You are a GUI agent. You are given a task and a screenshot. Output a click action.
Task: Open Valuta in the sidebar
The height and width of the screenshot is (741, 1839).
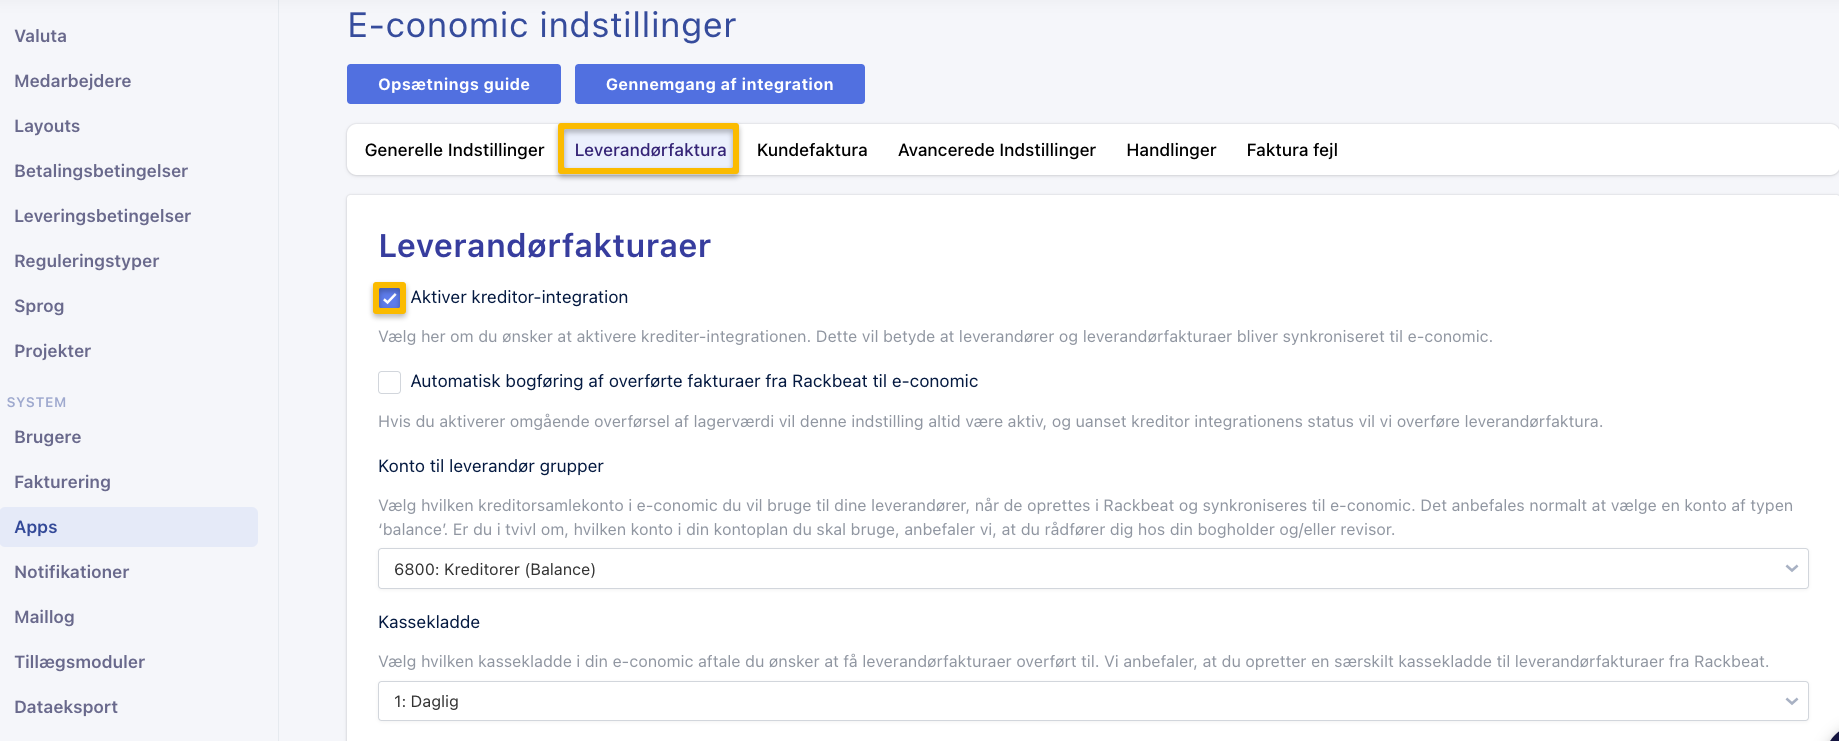pyautogui.click(x=41, y=36)
